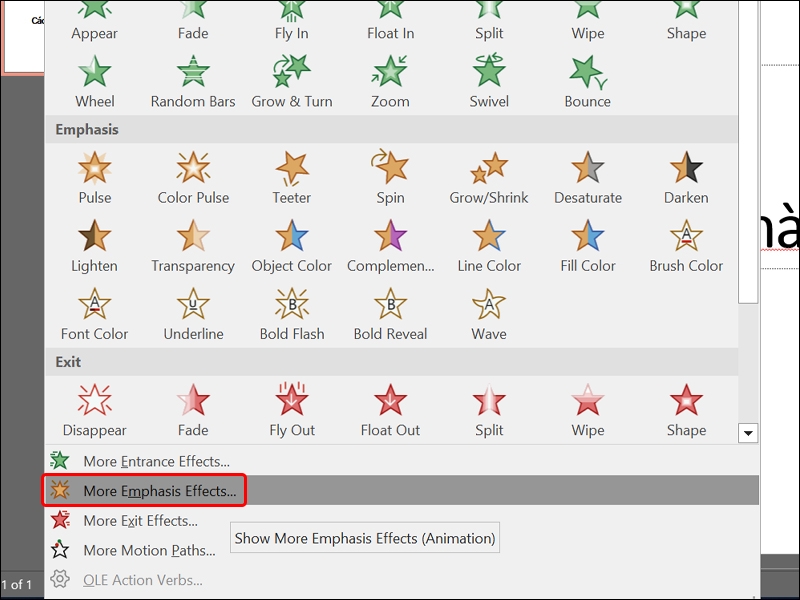Select the Pulse emphasis effect
Image resolution: width=800 pixels, height=600 pixels.
[x=94, y=178]
